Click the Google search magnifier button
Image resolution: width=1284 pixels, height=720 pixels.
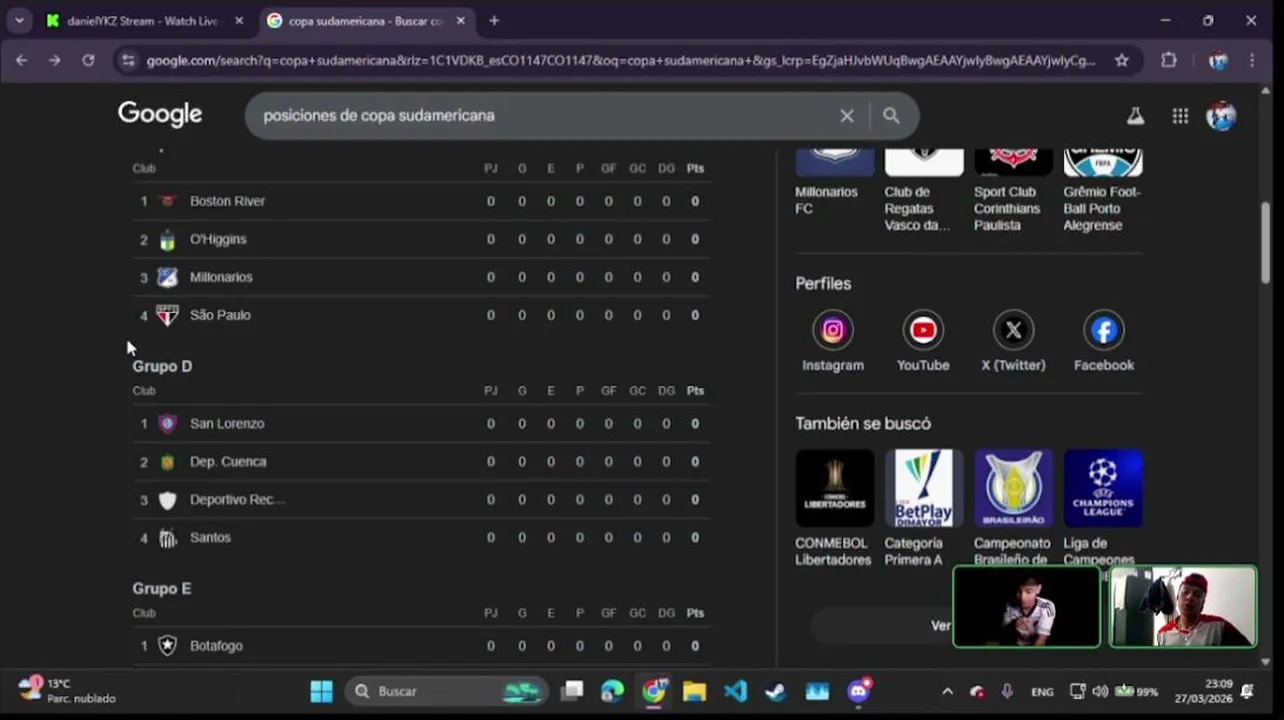coord(891,116)
